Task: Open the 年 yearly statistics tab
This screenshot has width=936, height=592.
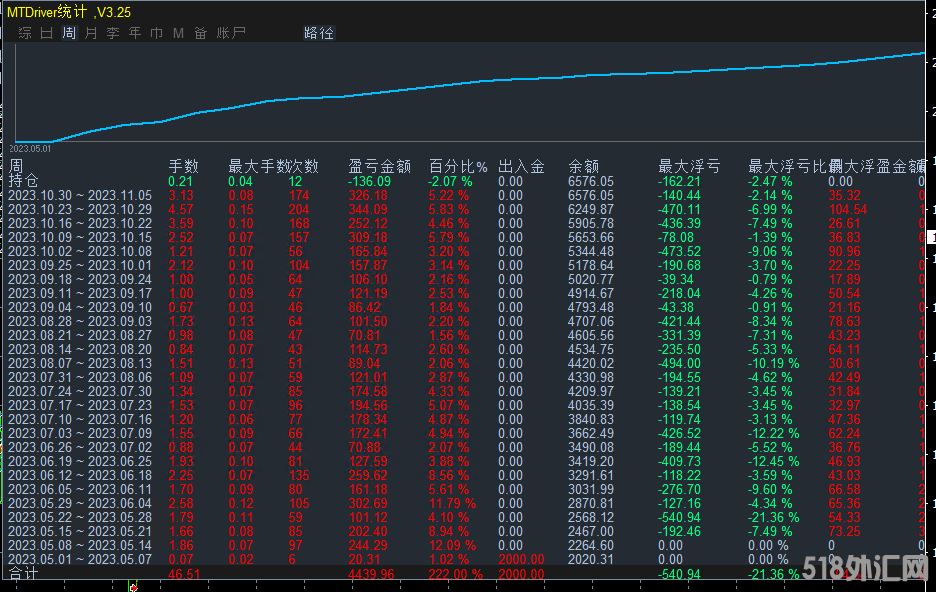Action: [x=135, y=33]
